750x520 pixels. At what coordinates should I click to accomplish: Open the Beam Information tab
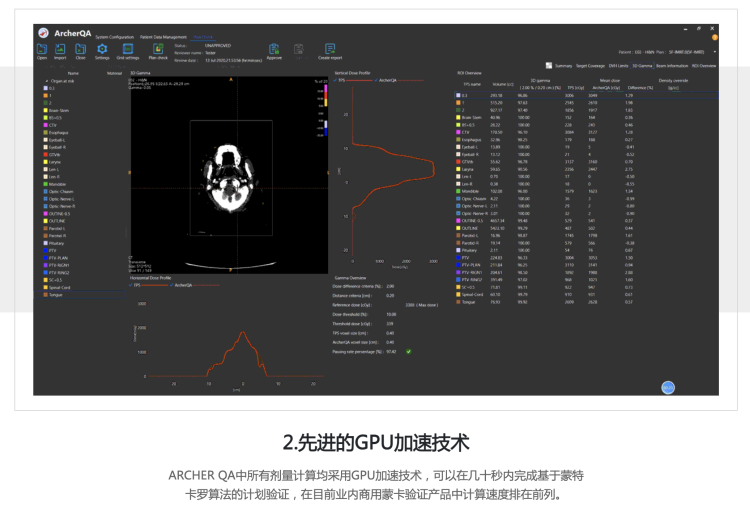[672, 66]
